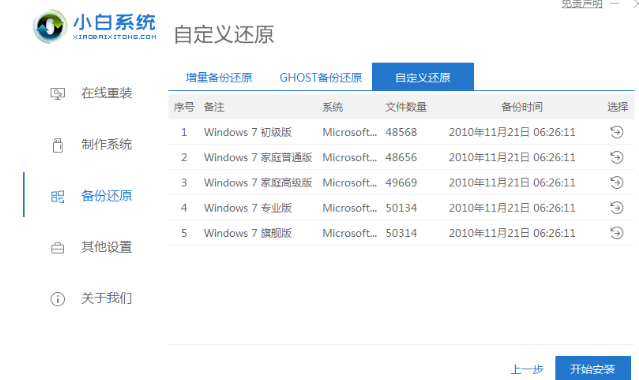
Task: Select the 自定义还原 tab
Action: [423, 77]
